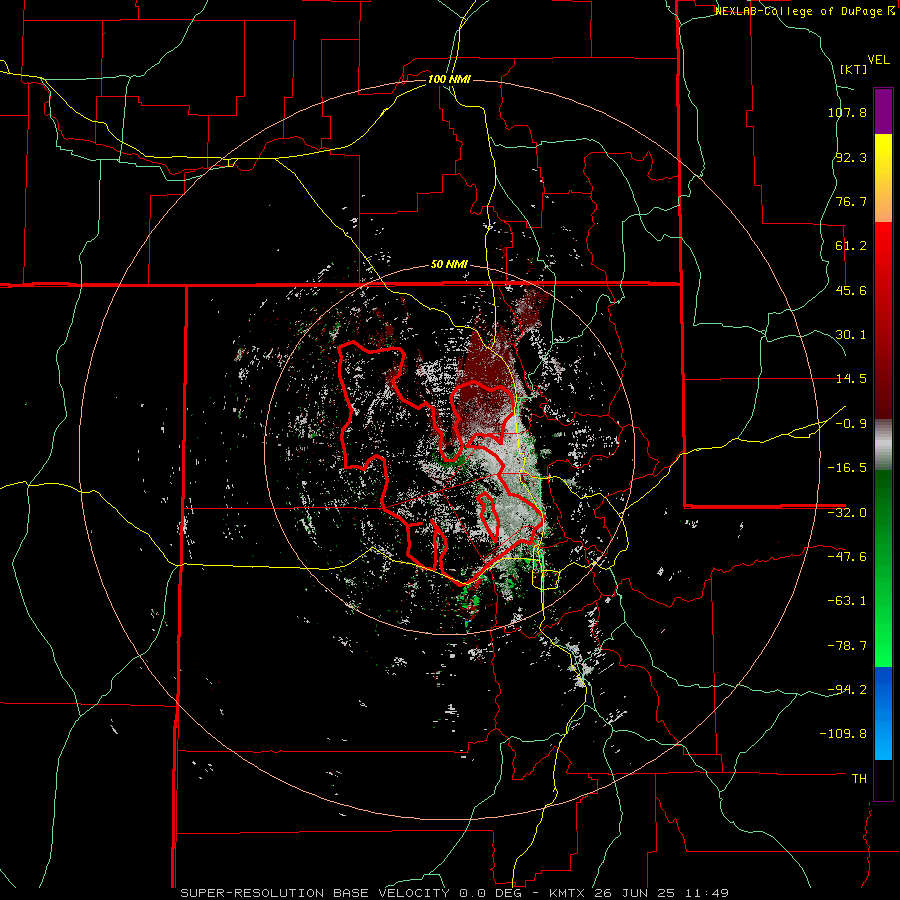The image size is (900, 900).
Task: Click the blue segment of velocity color bar
Action: (883, 713)
